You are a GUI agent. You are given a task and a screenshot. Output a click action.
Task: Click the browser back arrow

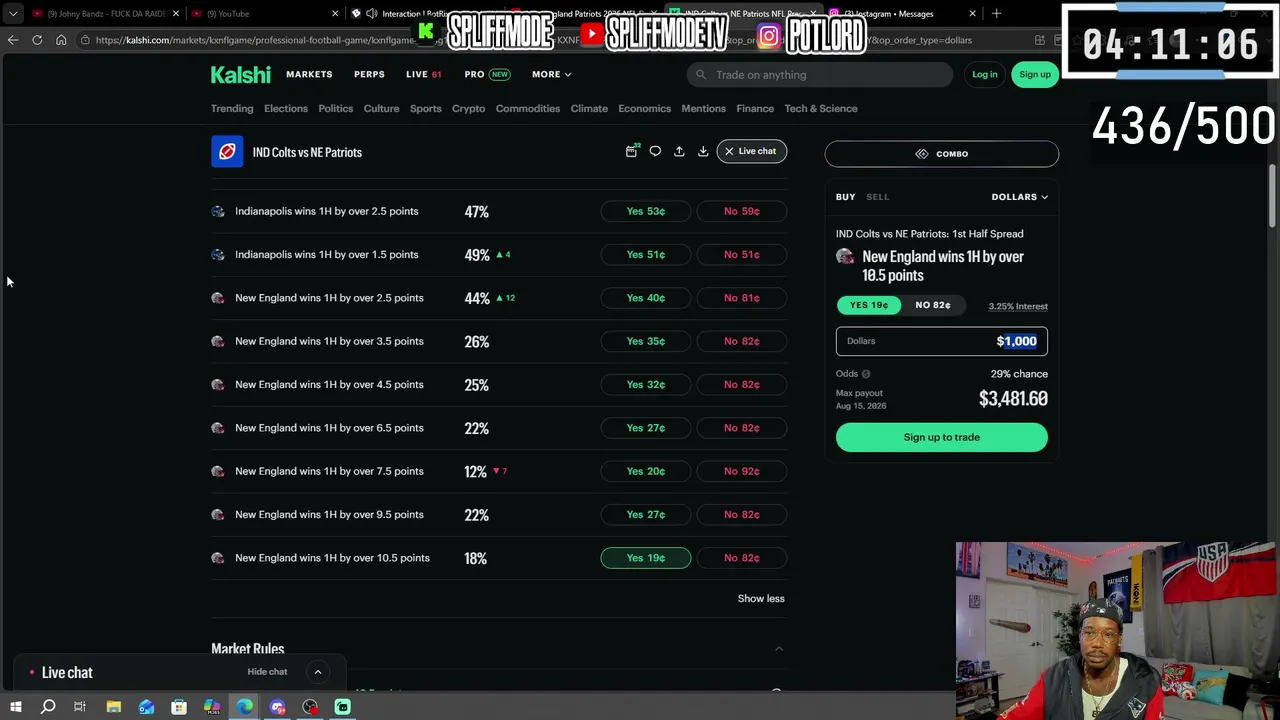[x=12, y=40]
